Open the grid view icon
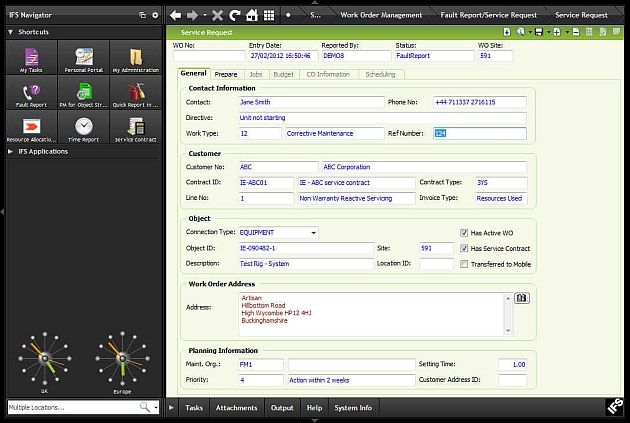Screen dimensions: 630x423 pos(269,15)
